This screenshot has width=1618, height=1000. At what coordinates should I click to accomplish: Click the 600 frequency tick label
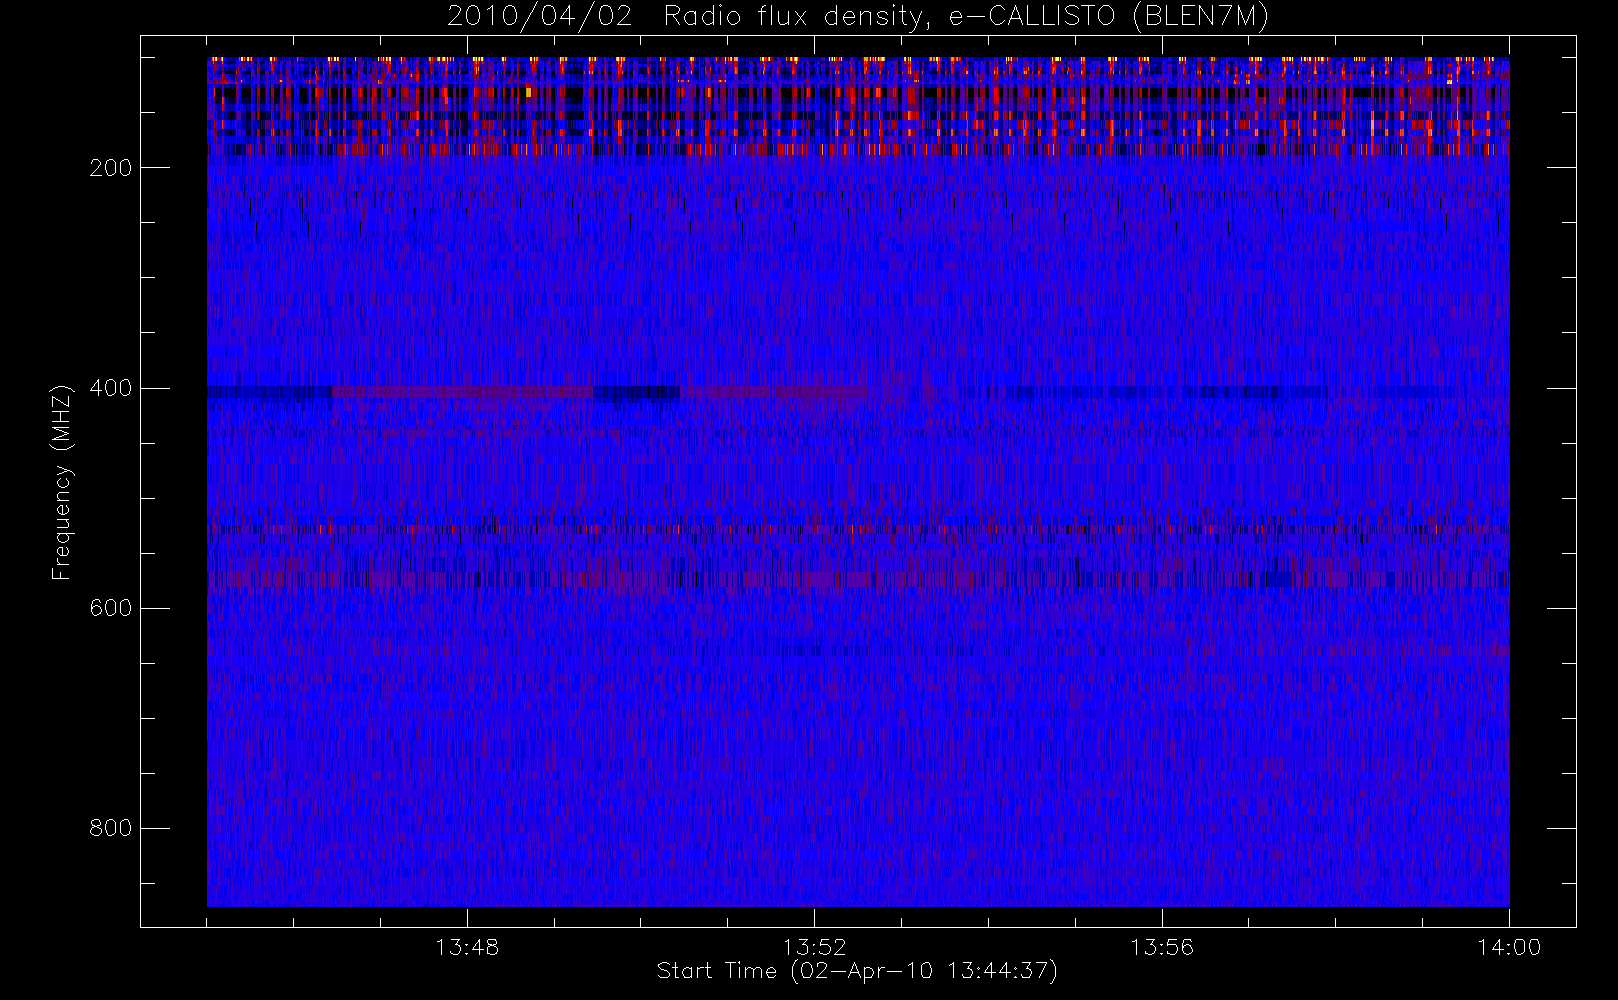pos(110,608)
